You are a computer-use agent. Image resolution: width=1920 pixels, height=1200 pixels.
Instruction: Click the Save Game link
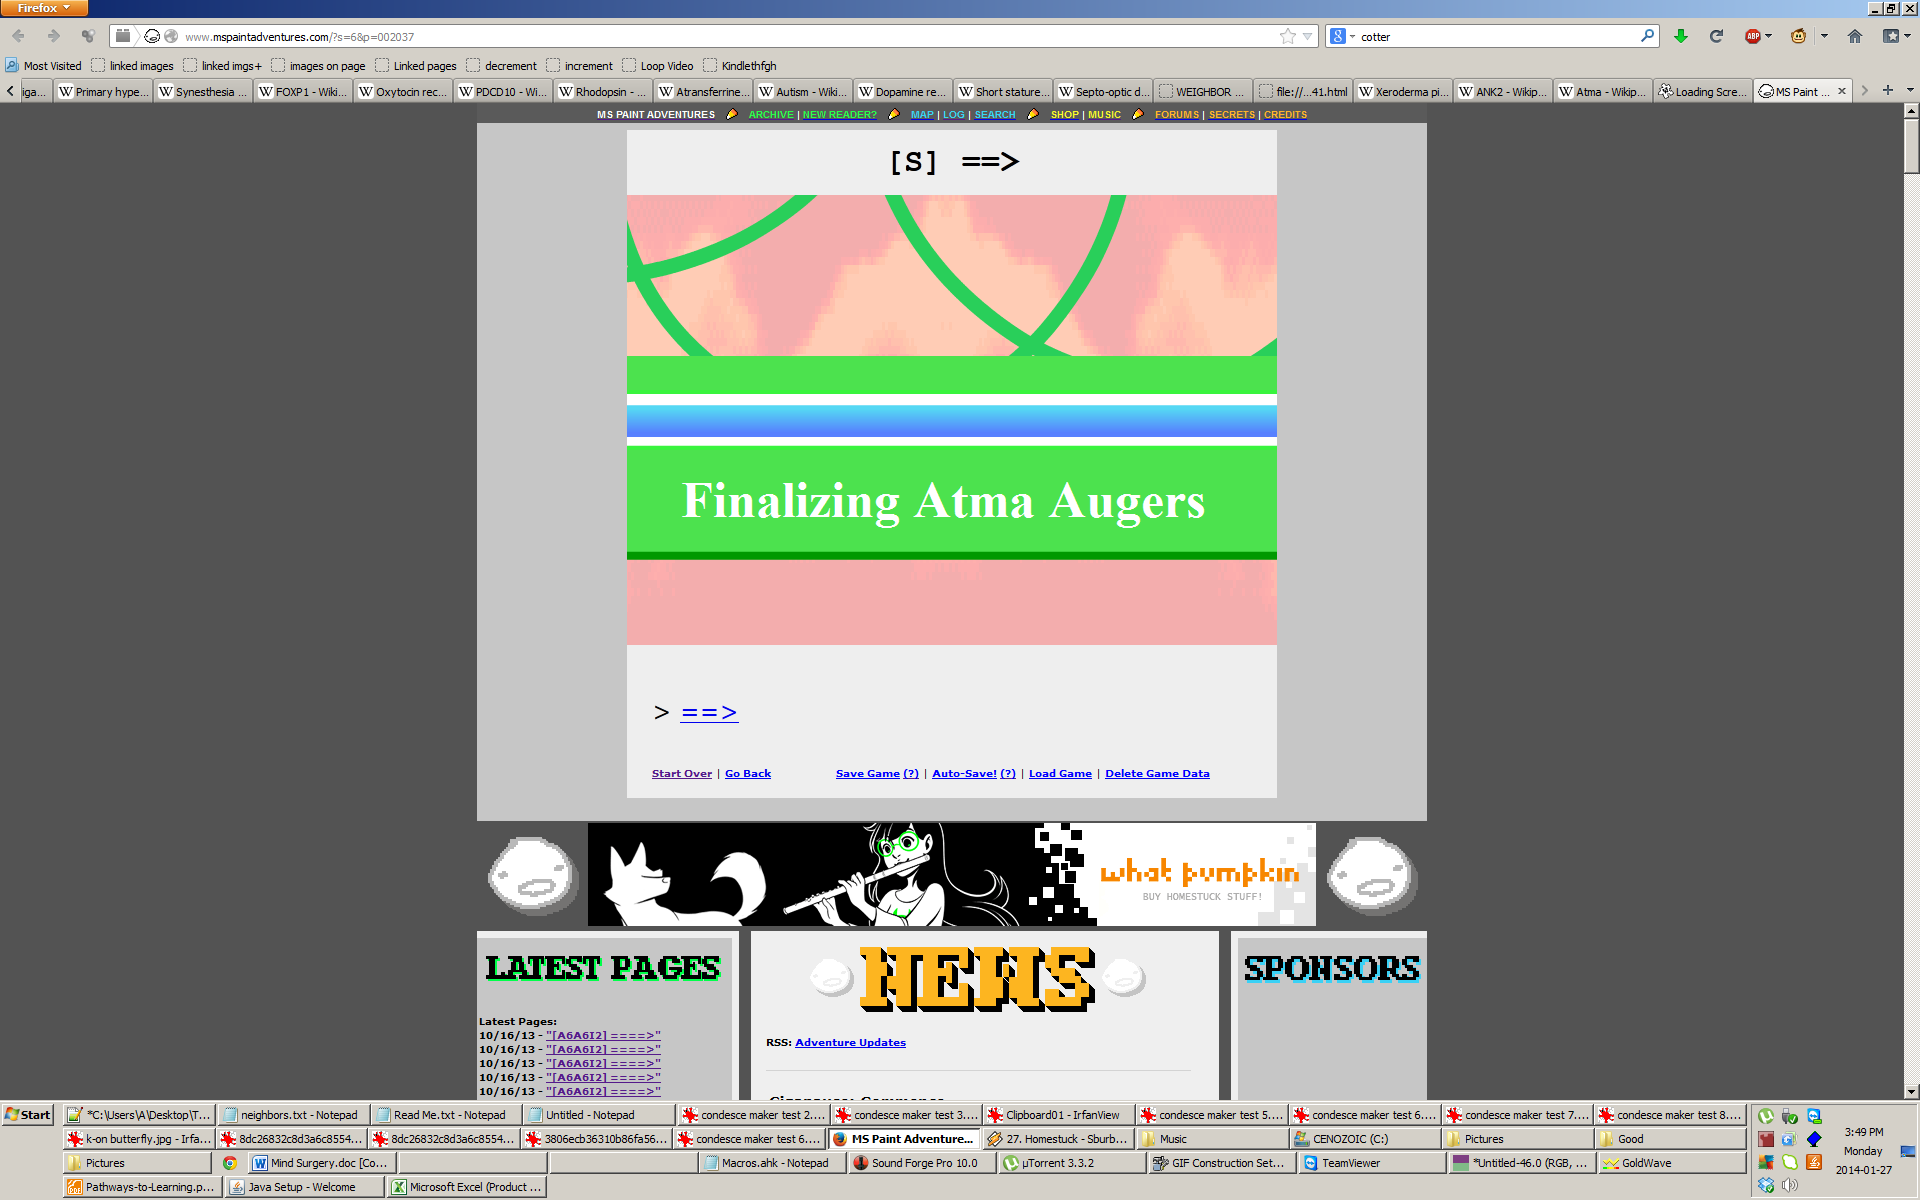point(867,773)
